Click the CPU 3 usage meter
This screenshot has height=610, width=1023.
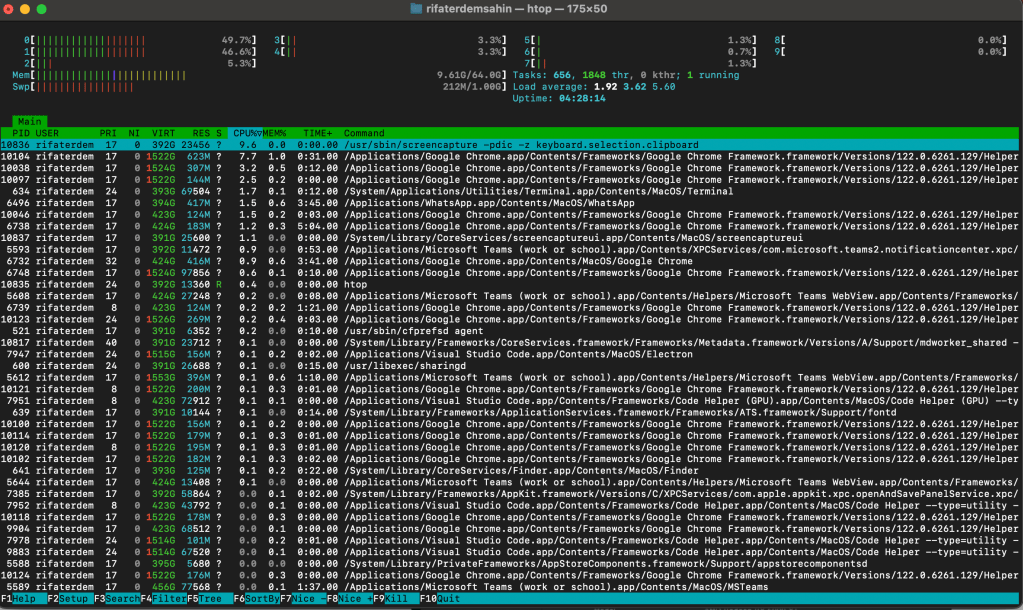tap(390, 40)
